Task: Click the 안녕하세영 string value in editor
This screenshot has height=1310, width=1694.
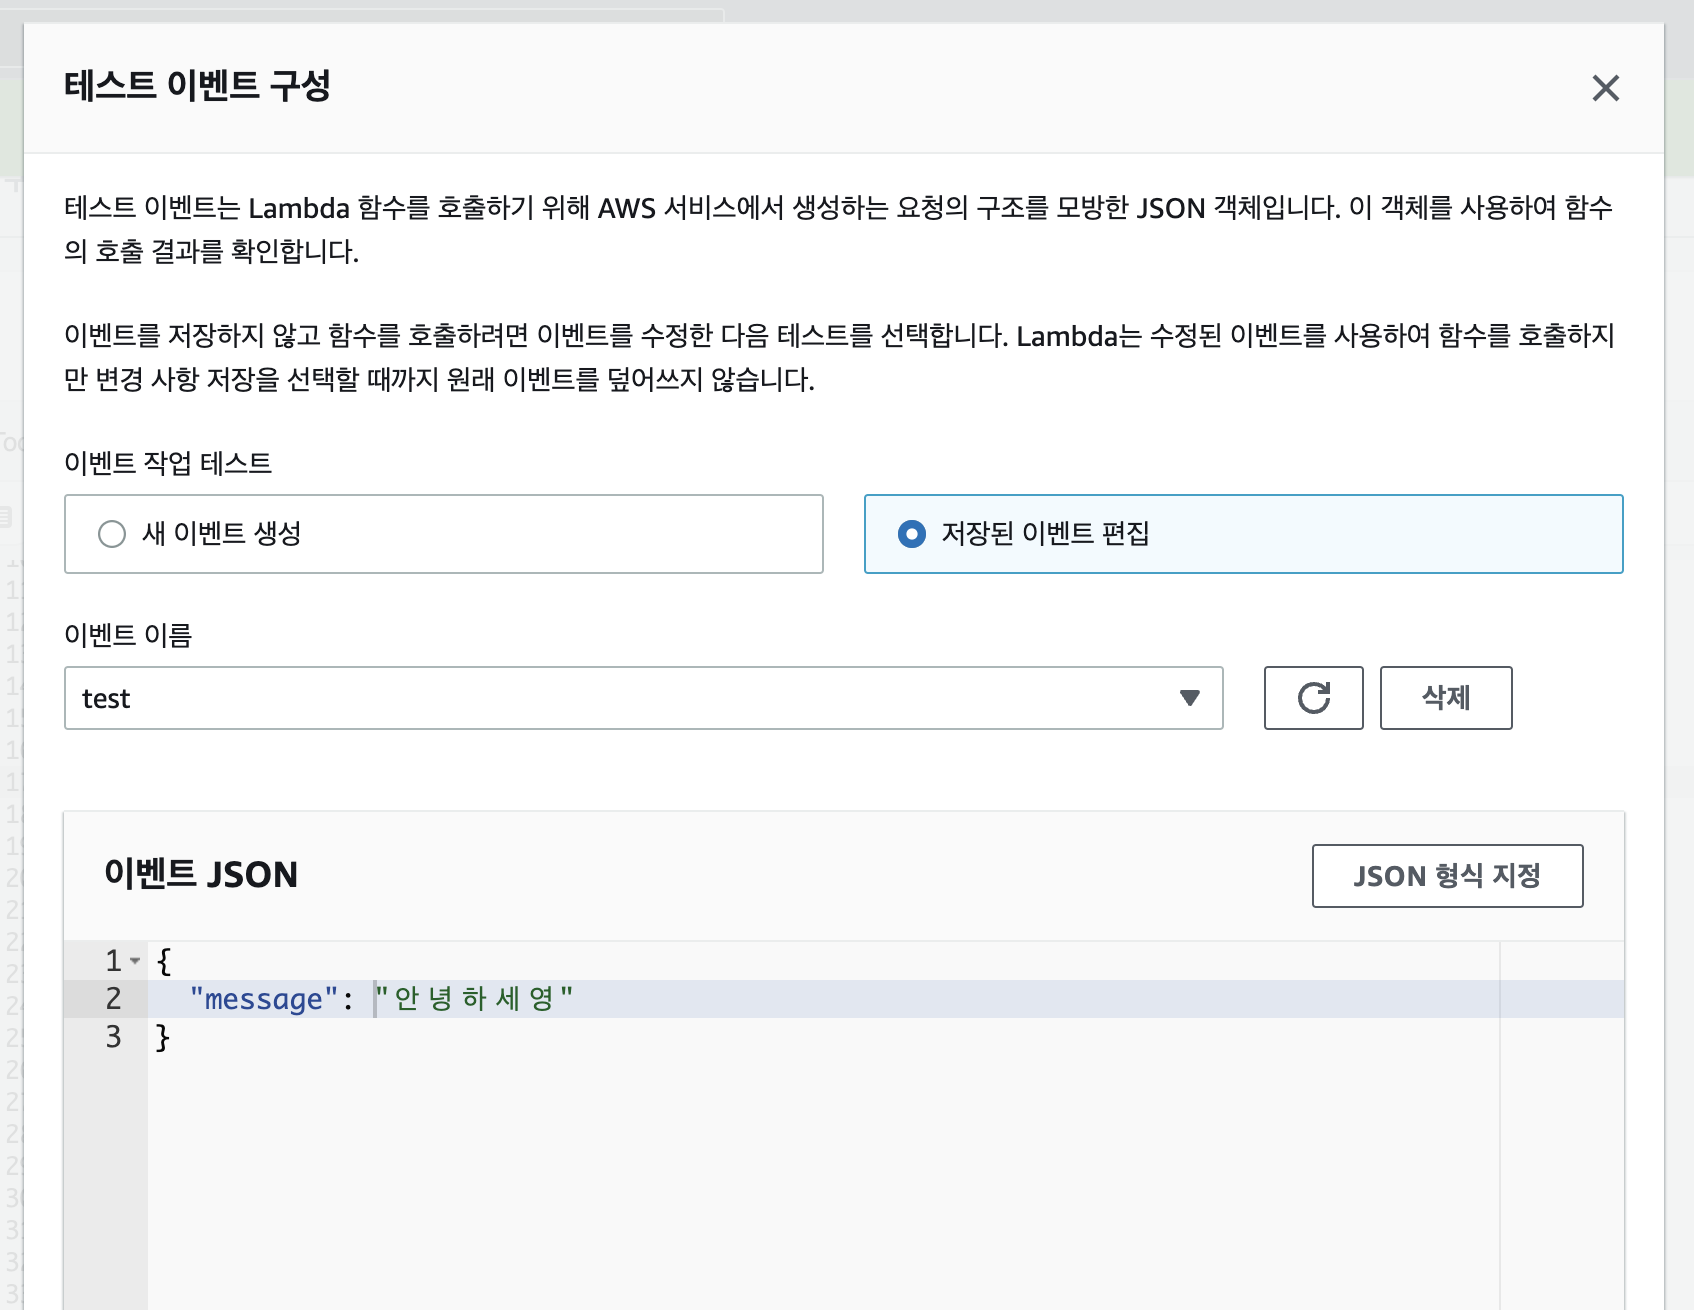Action: (x=473, y=999)
